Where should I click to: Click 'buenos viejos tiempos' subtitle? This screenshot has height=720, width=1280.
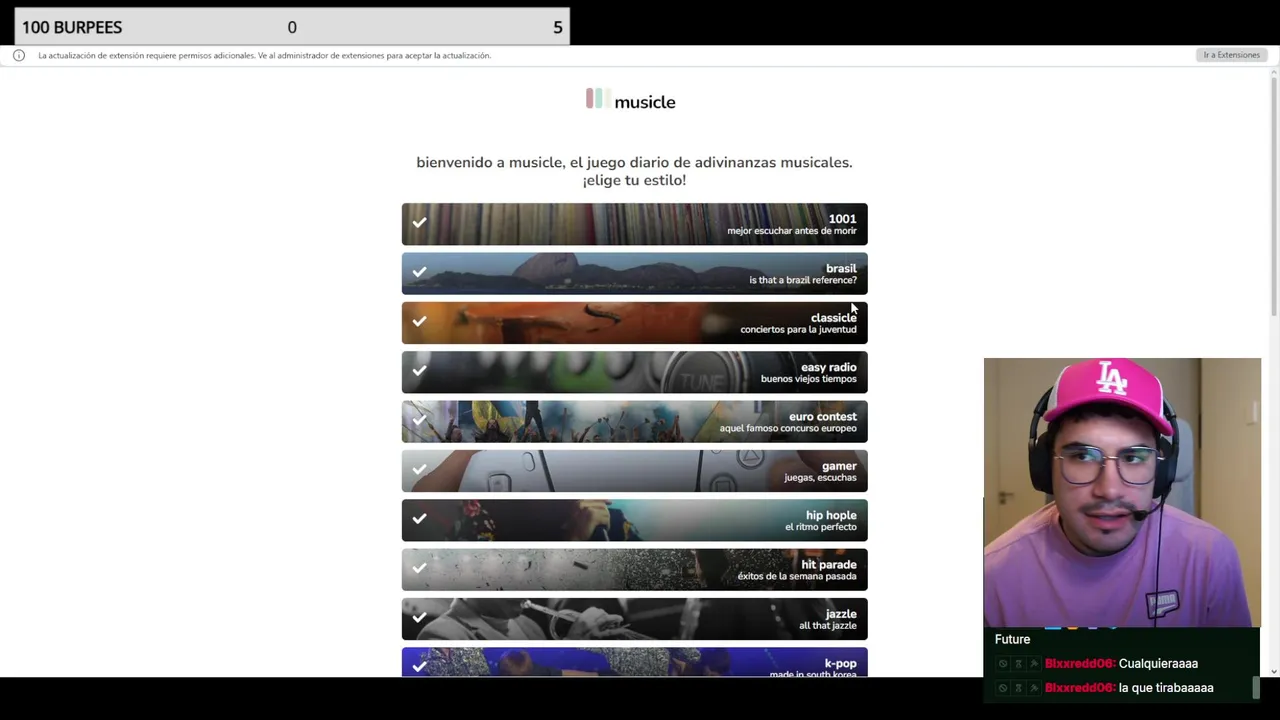pos(809,379)
